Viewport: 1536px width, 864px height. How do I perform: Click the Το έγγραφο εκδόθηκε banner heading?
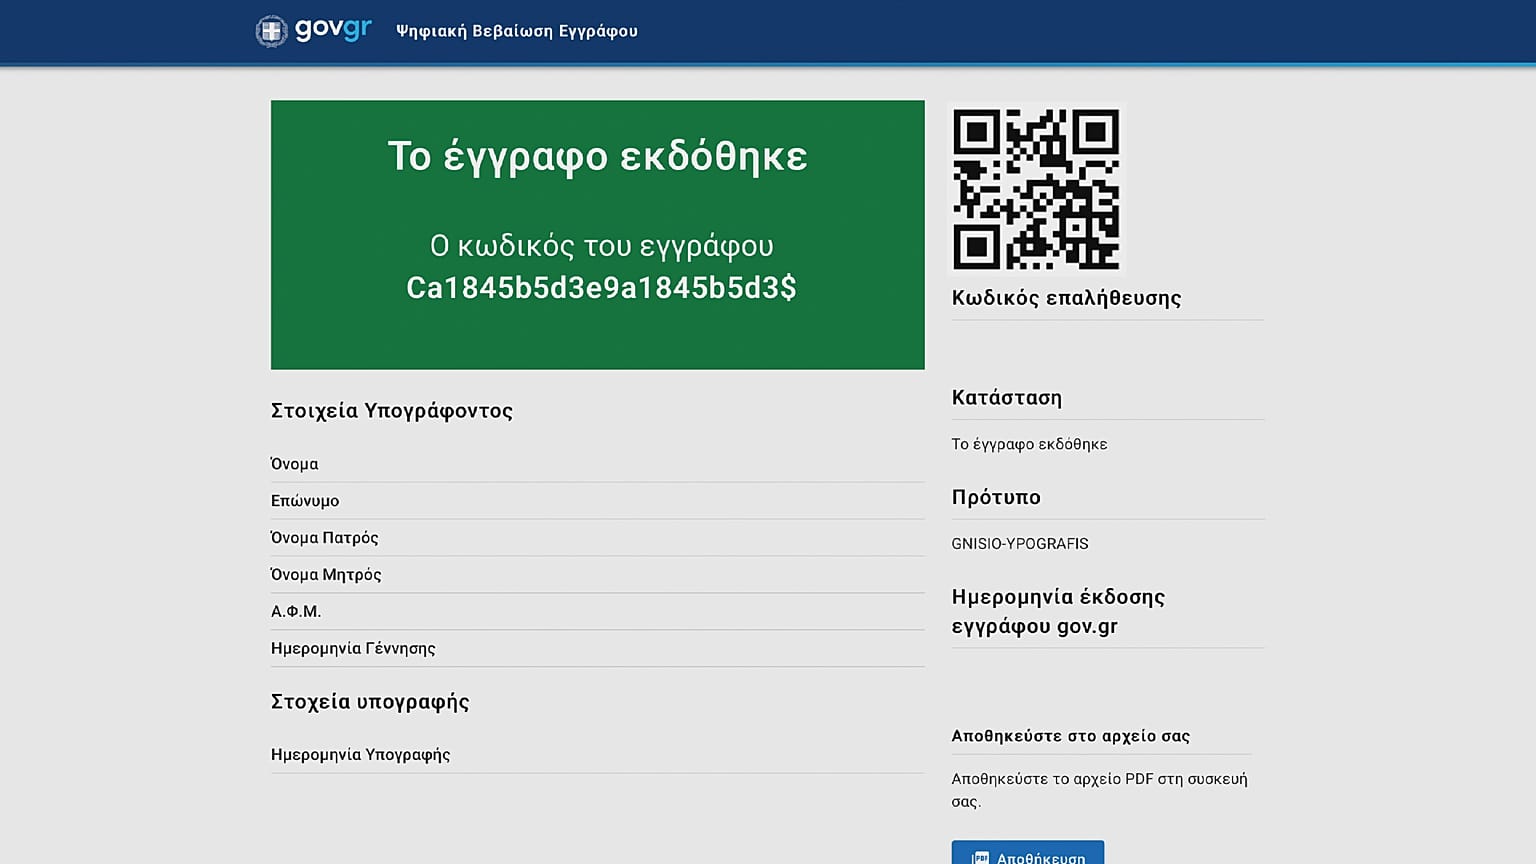[598, 157]
